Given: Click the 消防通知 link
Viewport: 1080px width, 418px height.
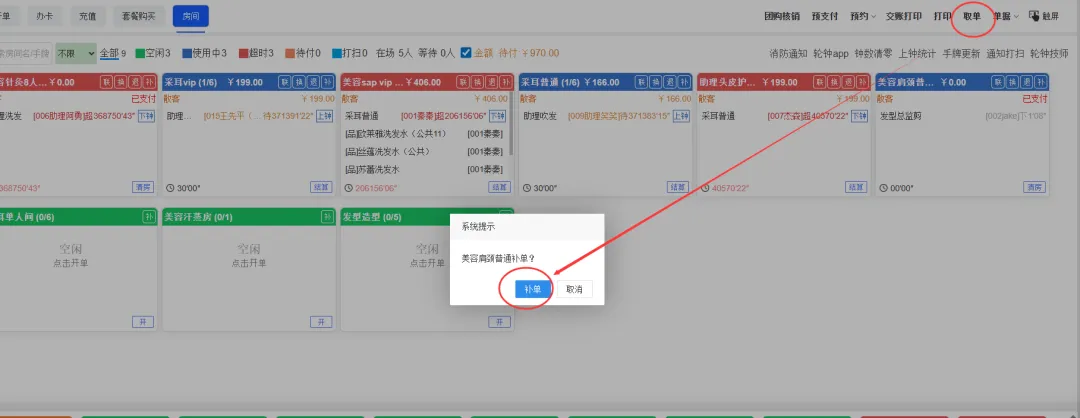Looking at the screenshot, I should 788,53.
